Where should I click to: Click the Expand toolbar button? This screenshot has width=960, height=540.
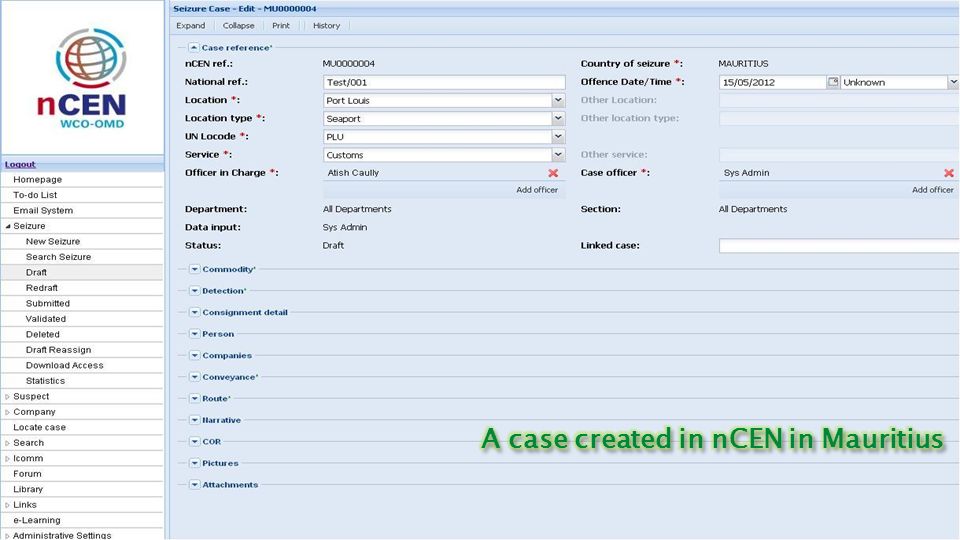190,26
